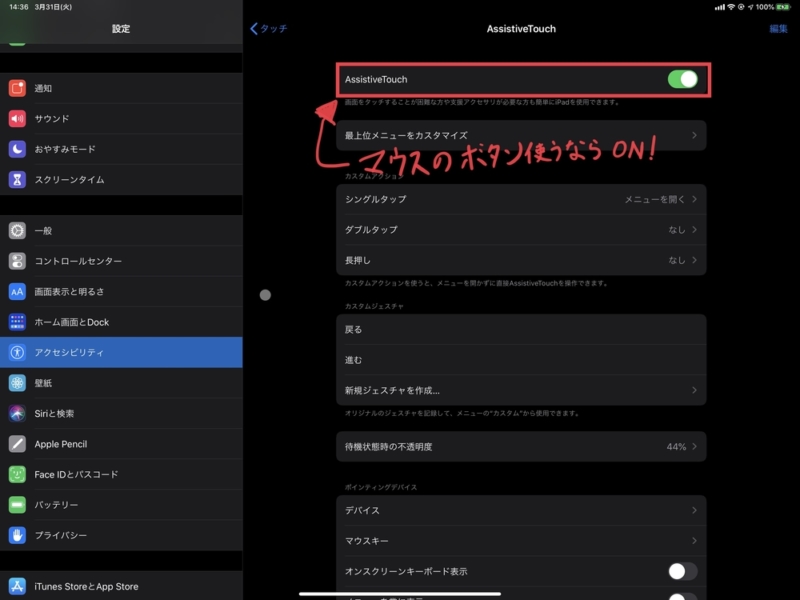The height and width of the screenshot is (600, 800).
Task: Go back to タッチ settings
Action: [x=269, y=29]
